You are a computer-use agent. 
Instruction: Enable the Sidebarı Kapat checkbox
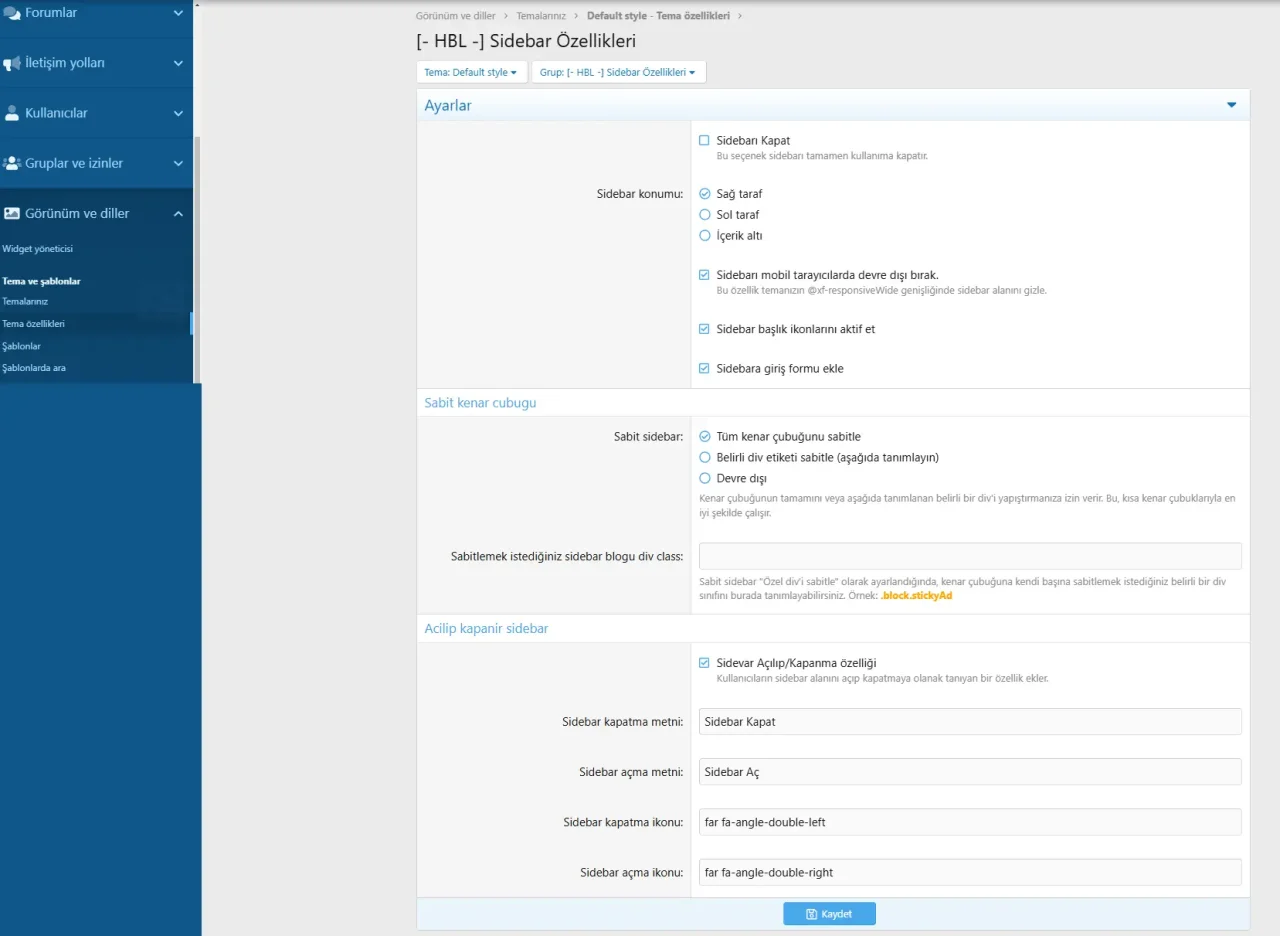coord(705,141)
